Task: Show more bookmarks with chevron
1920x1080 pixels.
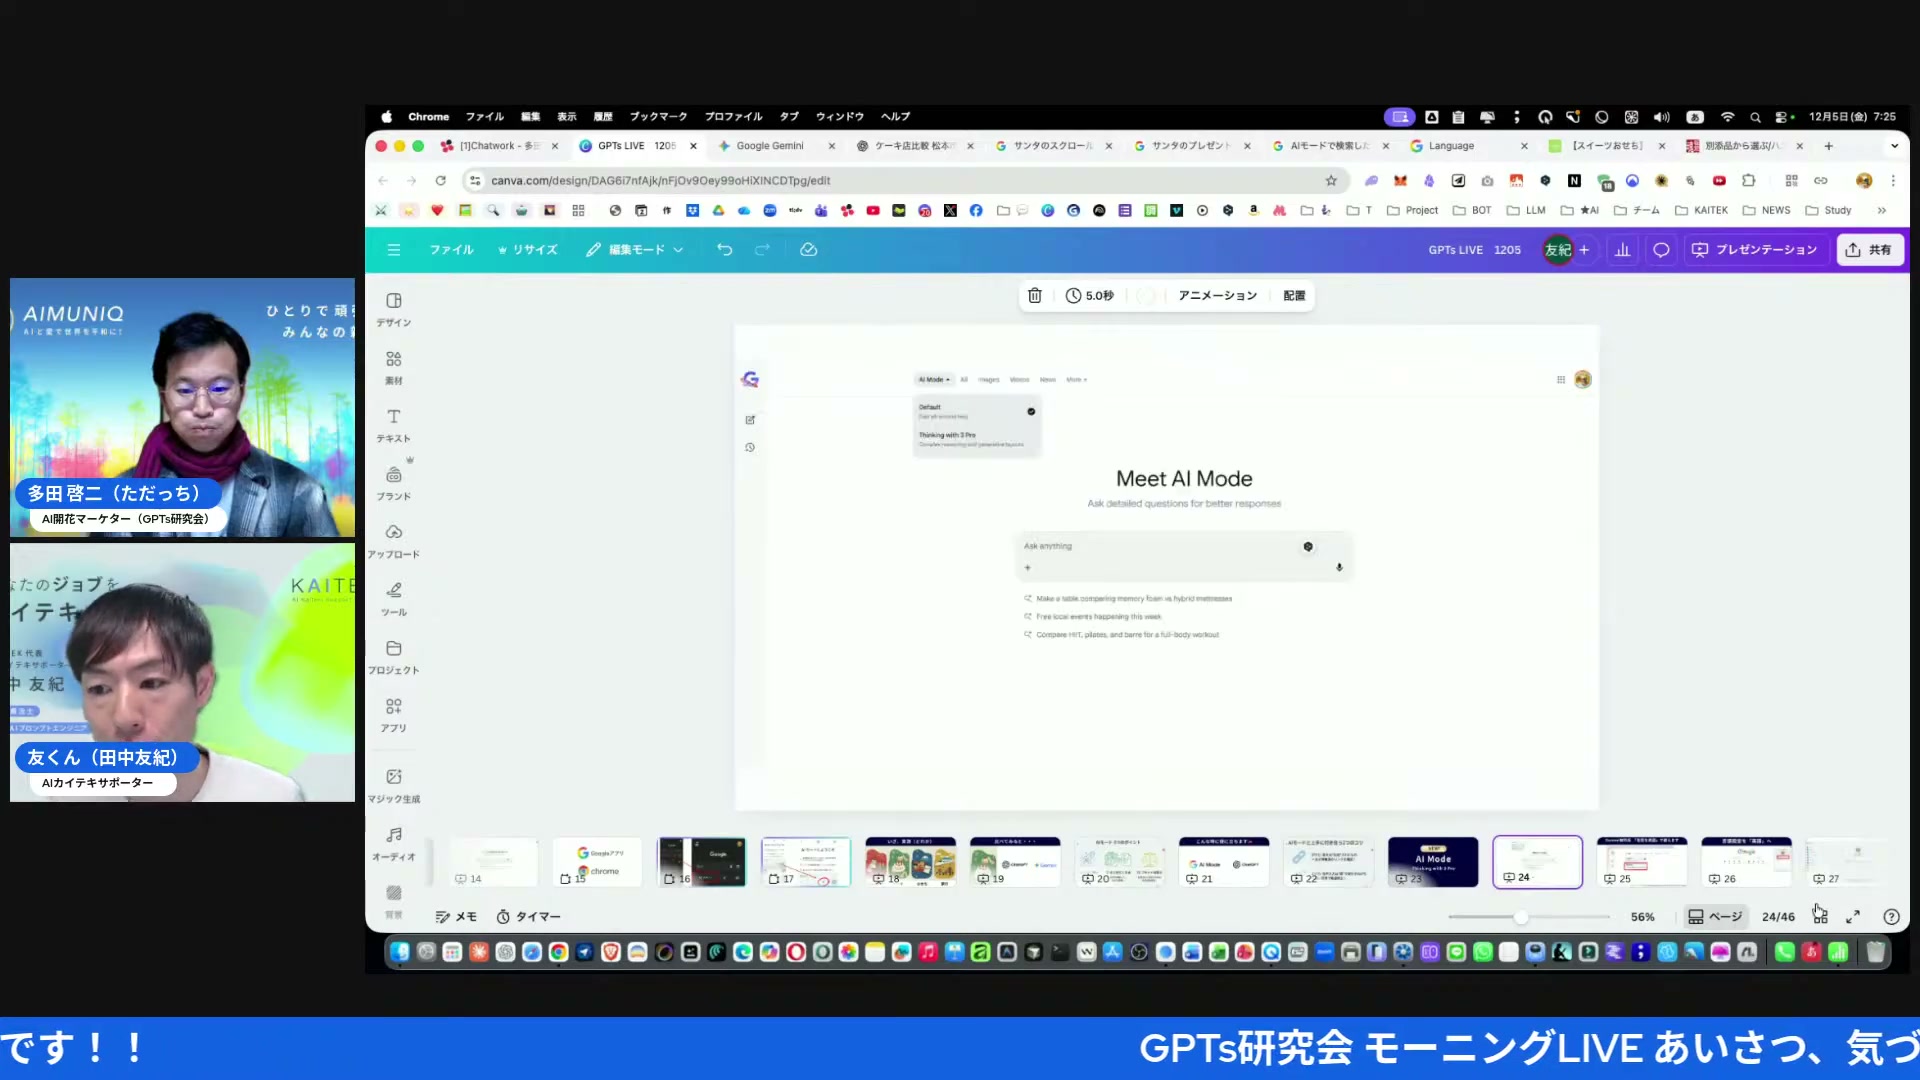Action: [x=1882, y=211]
